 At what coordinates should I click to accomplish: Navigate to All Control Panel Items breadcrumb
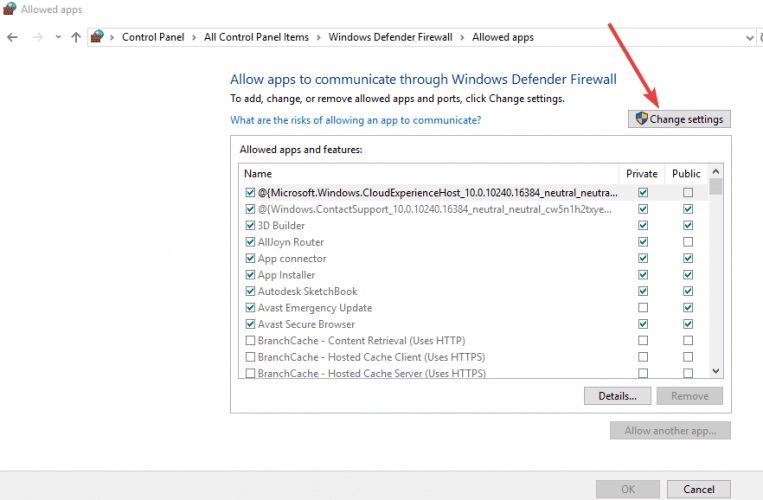pos(256,37)
